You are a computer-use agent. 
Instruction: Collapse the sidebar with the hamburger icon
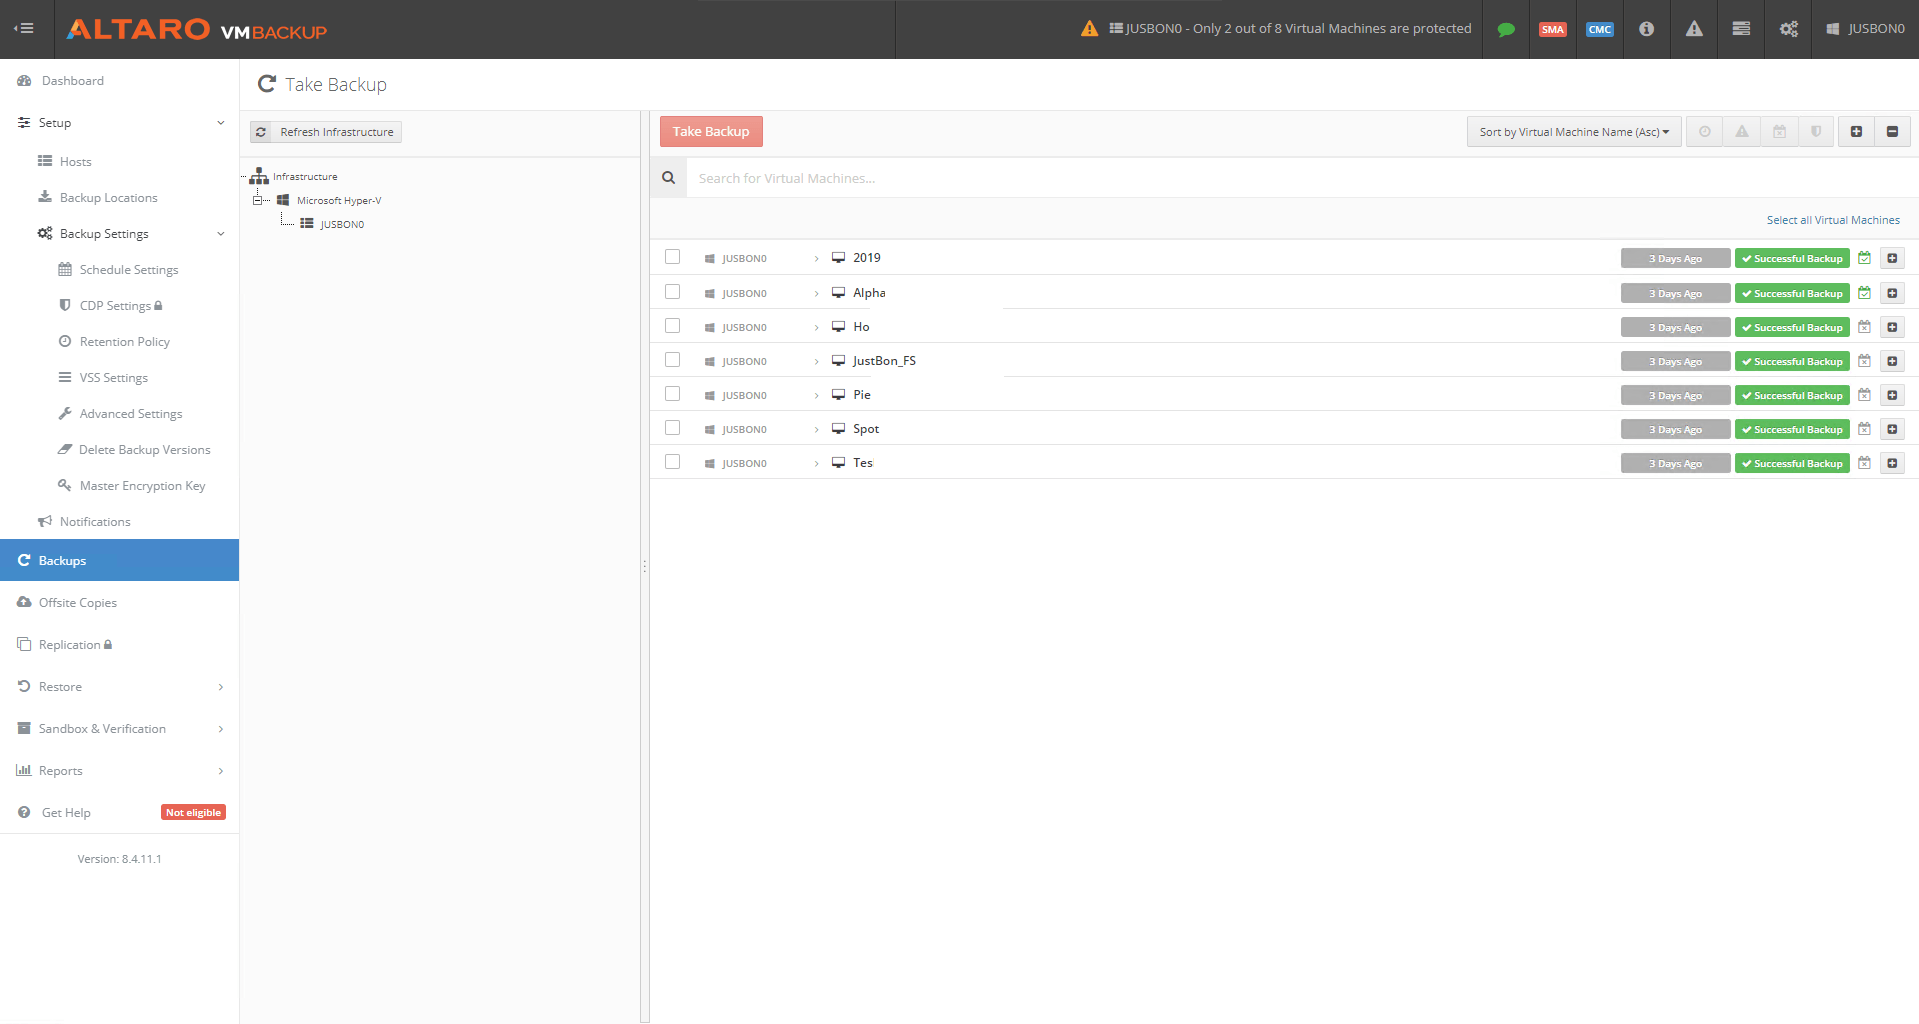coord(24,28)
